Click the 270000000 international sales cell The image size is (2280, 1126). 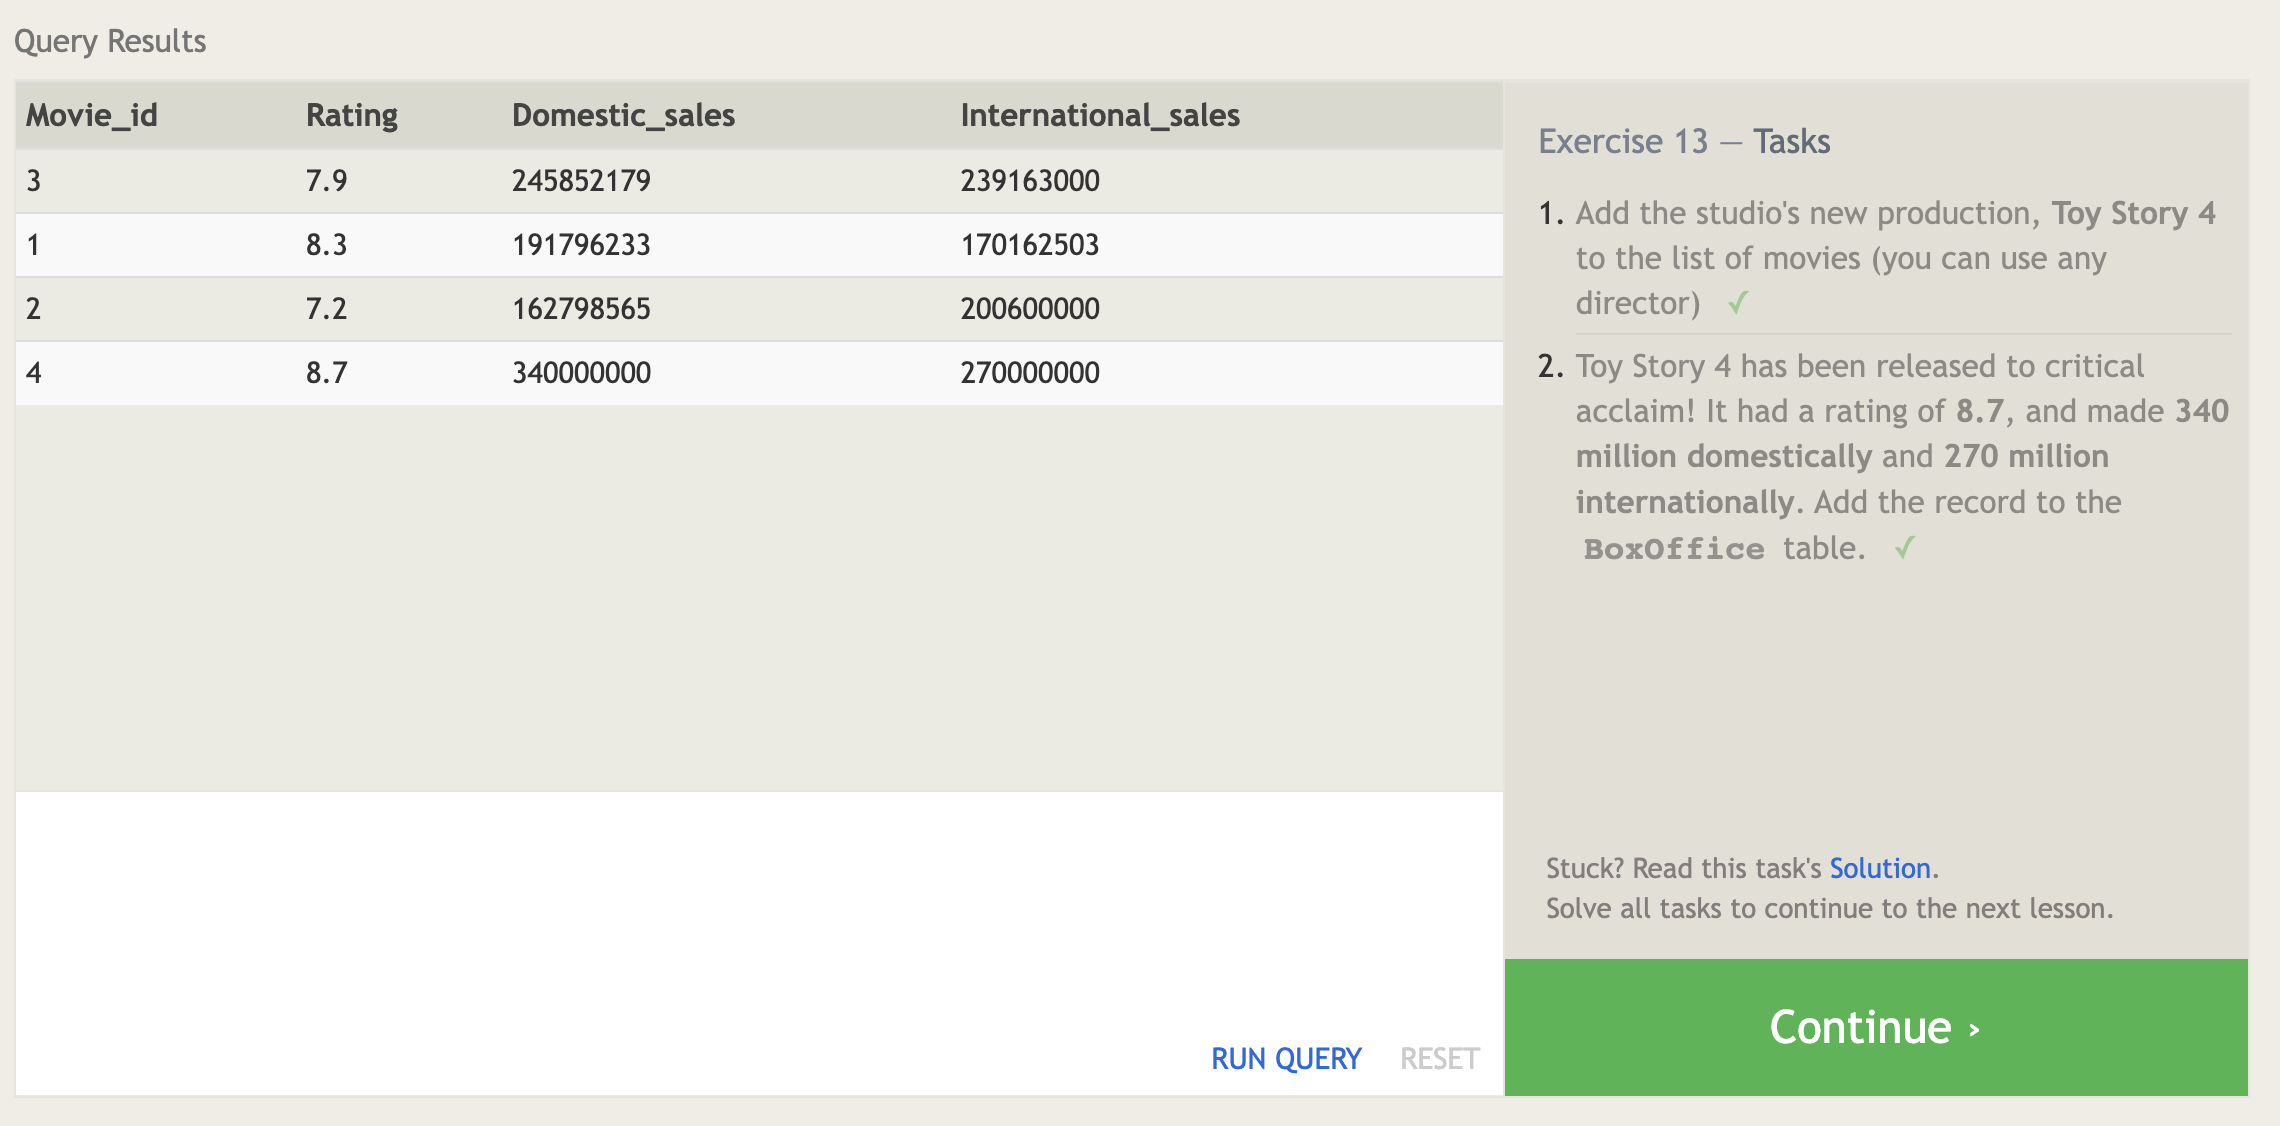[x=1029, y=373]
